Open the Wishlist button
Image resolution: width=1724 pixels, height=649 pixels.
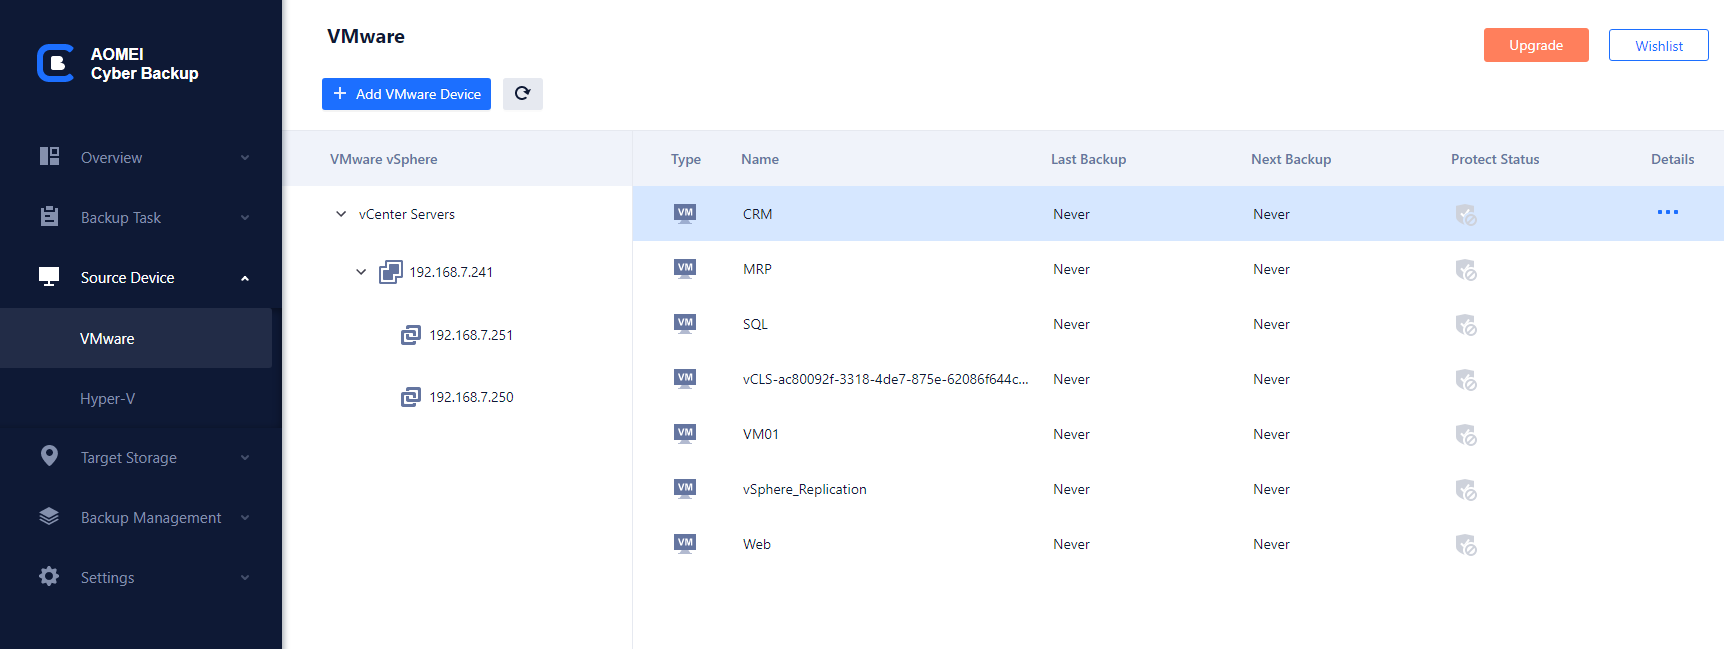click(1659, 45)
